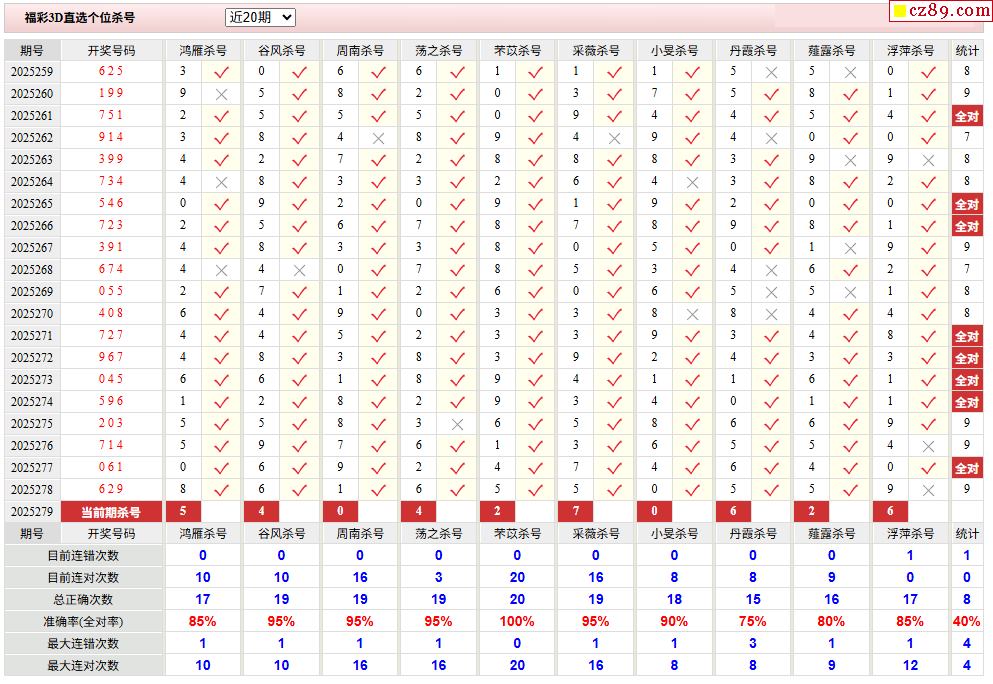Click the 全对 badge in row 2025277
The height and width of the screenshot is (684, 993).
pyautogui.click(x=967, y=468)
